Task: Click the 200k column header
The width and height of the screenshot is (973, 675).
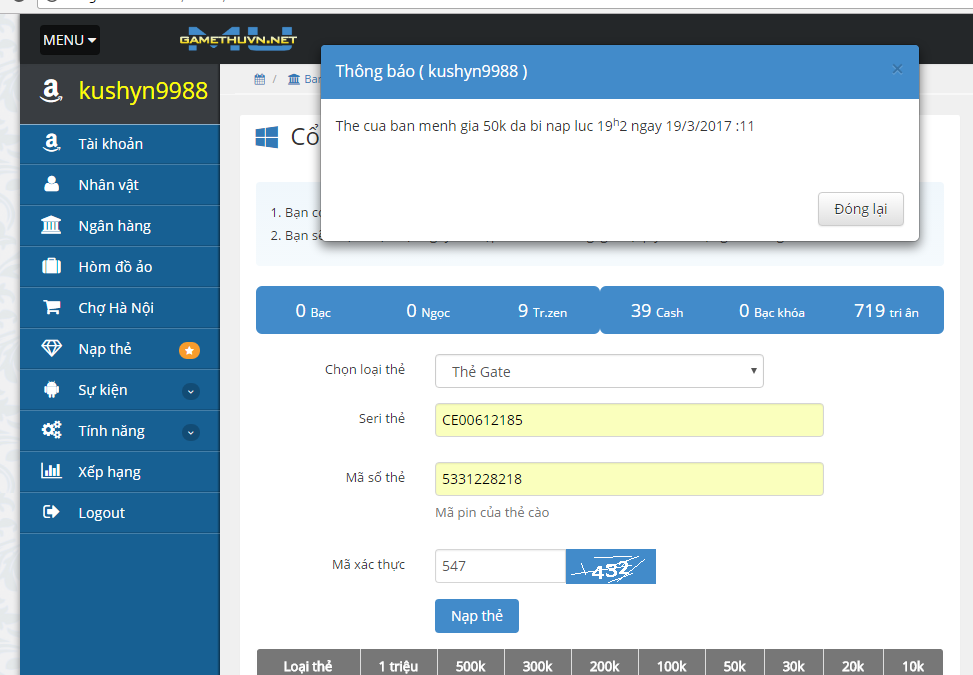Action: tap(605, 665)
